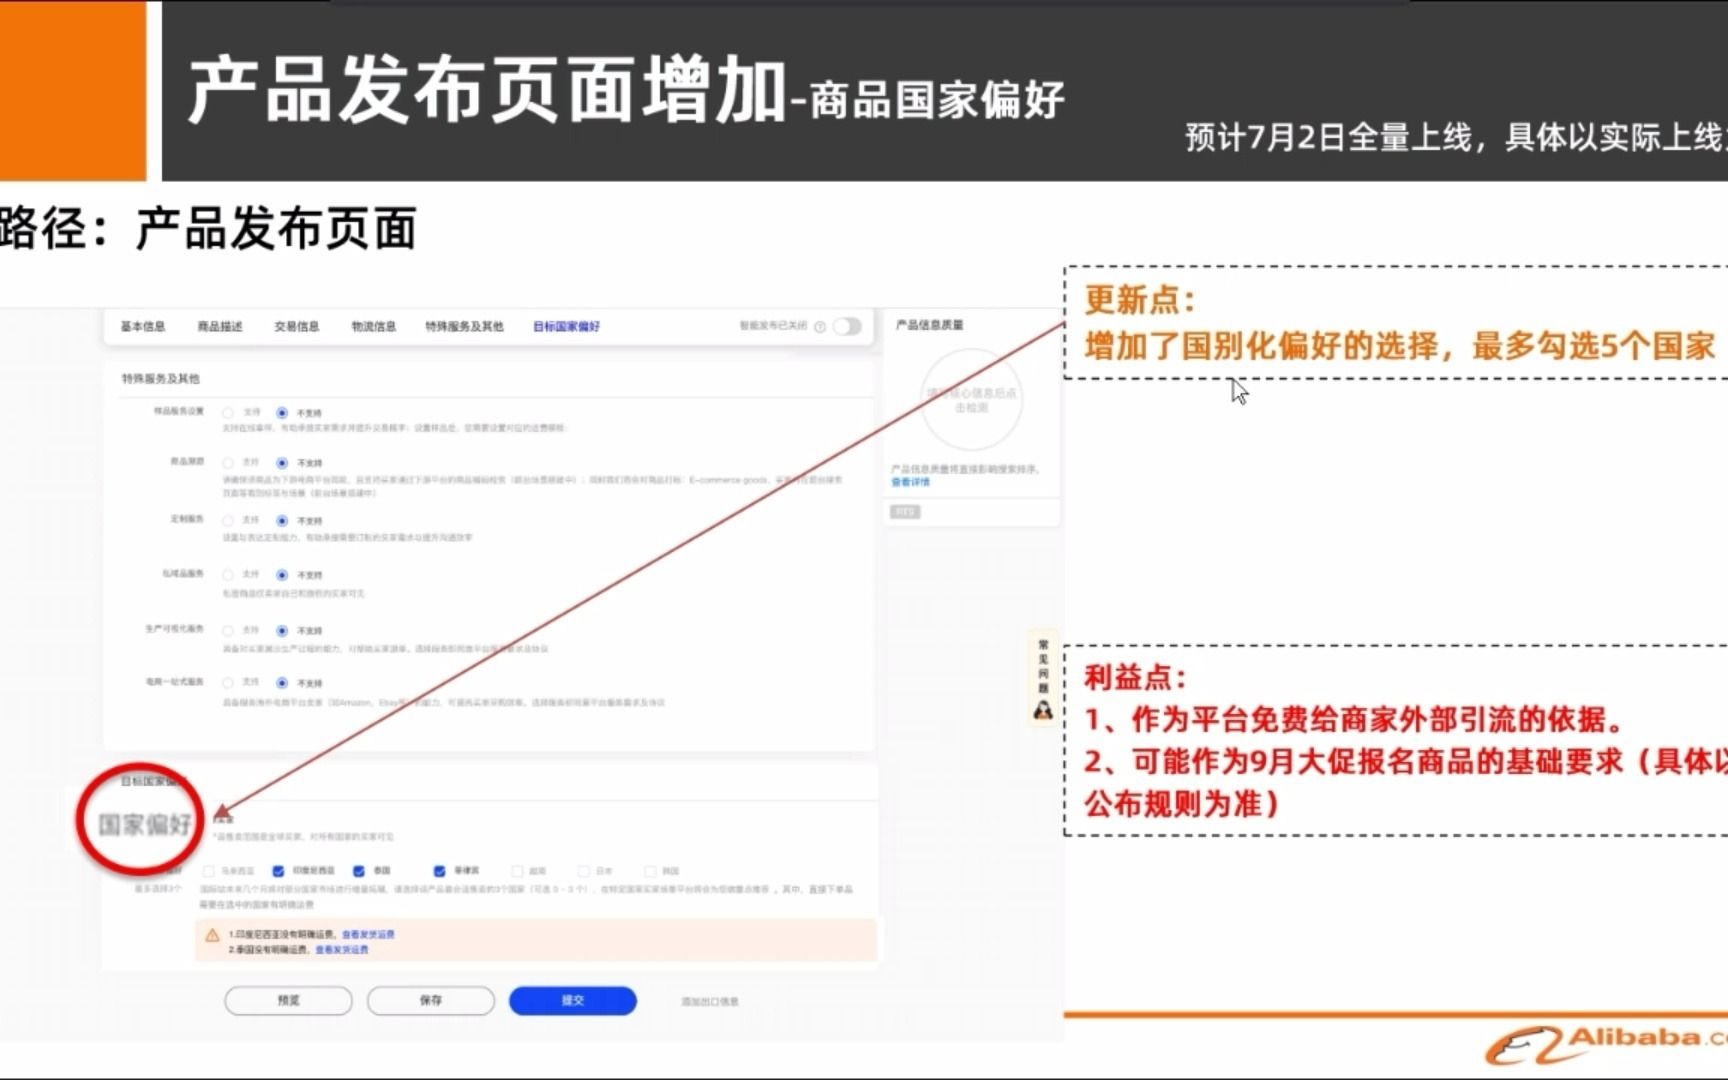
Task: Check the 日本 country checkbox
Action: (x=584, y=871)
